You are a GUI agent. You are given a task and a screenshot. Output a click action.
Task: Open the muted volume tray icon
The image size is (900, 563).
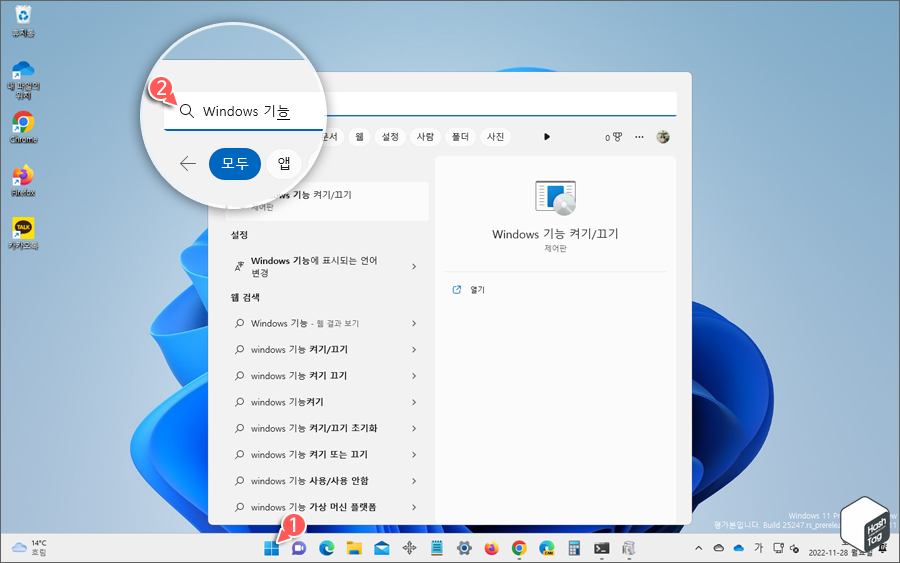point(794,549)
